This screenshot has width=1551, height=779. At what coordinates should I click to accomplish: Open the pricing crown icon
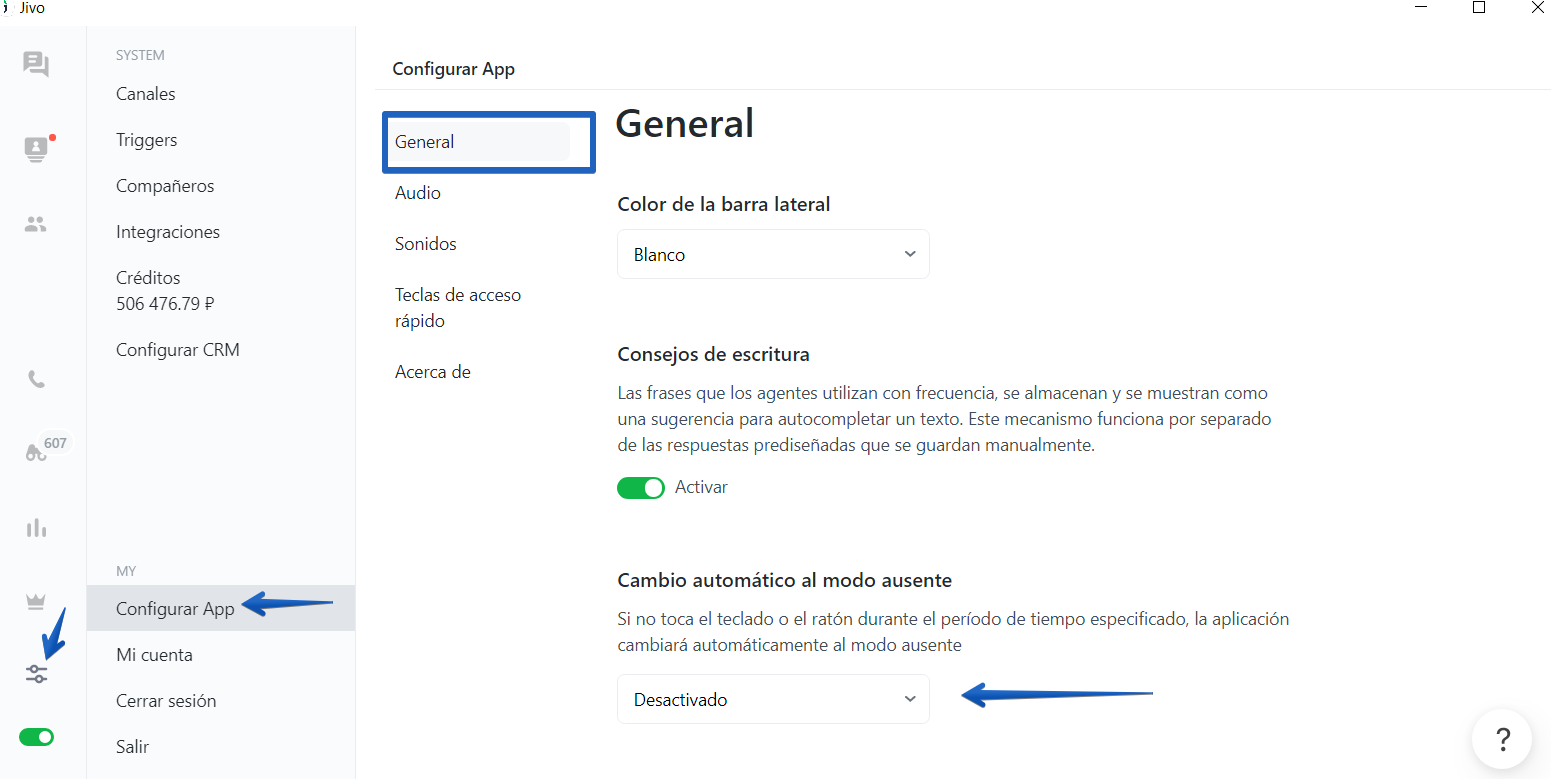[x=36, y=600]
